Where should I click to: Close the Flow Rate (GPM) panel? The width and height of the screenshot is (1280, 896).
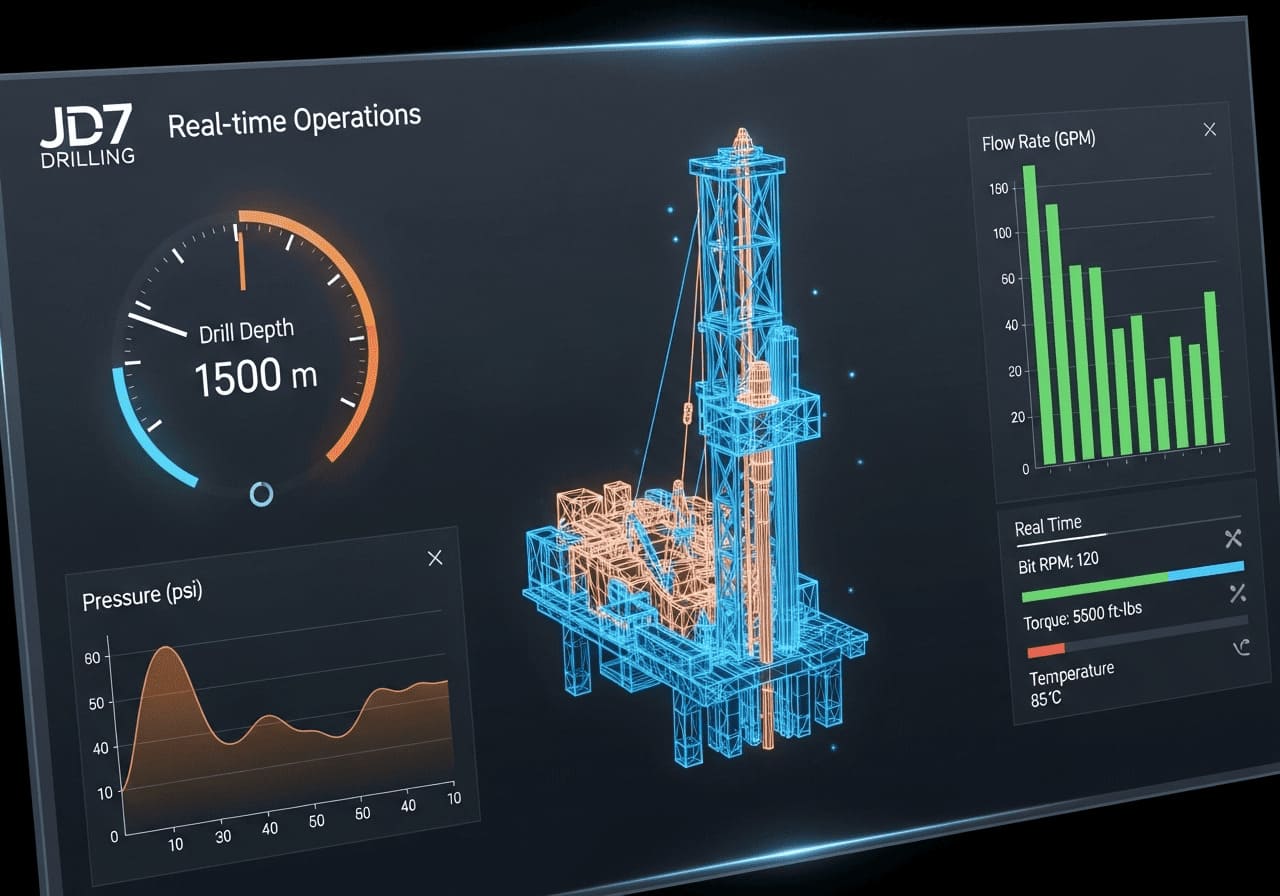coord(1210,130)
